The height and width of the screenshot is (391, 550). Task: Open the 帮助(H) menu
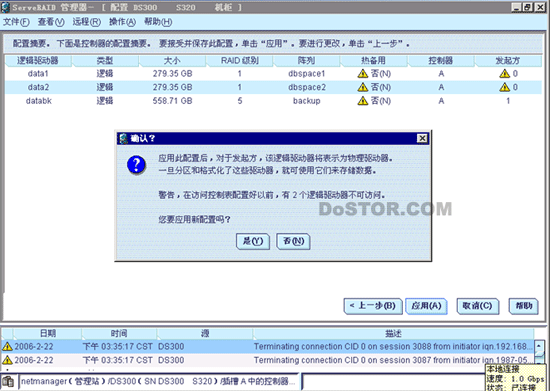[158, 22]
